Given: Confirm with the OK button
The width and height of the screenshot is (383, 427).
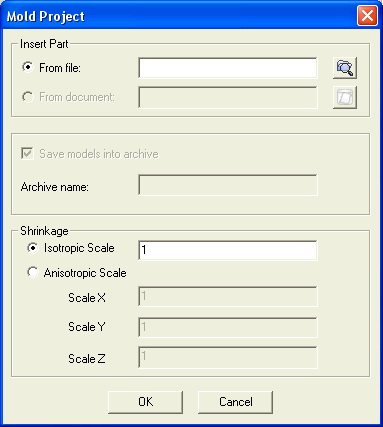Looking at the screenshot, I should pyautogui.click(x=145, y=402).
